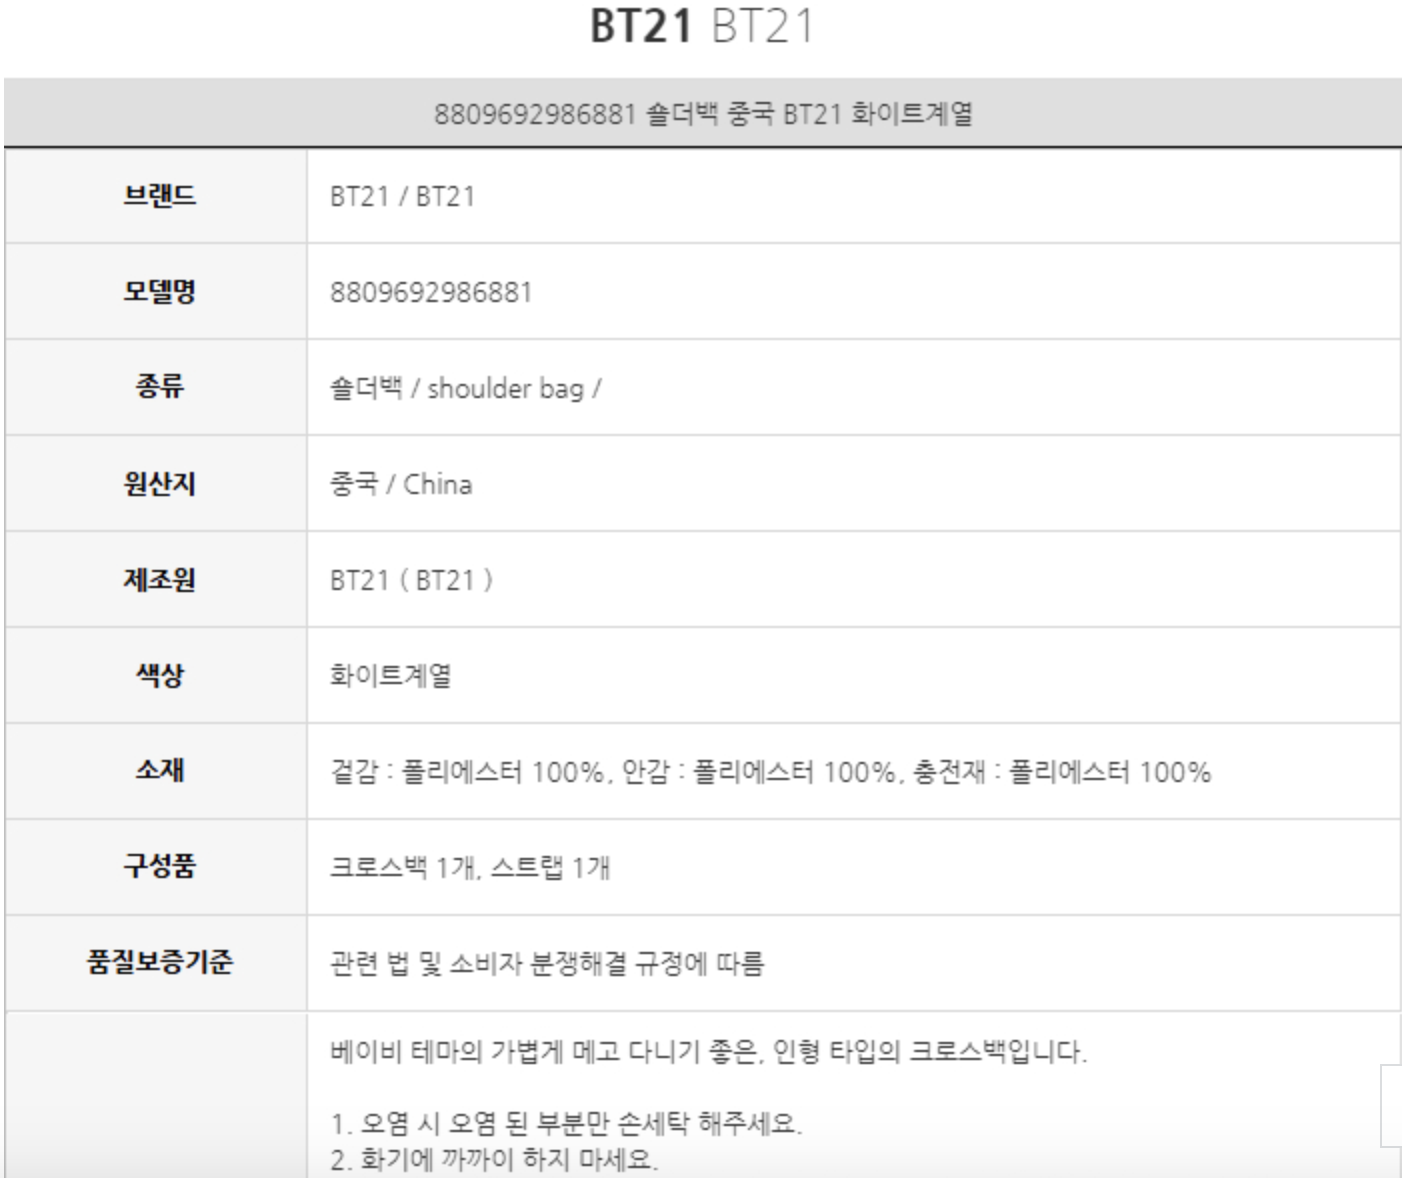Image resolution: width=1402 pixels, height=1178 pixels.
Task: Click the 브랜드 row label
Action: (159, 195)
